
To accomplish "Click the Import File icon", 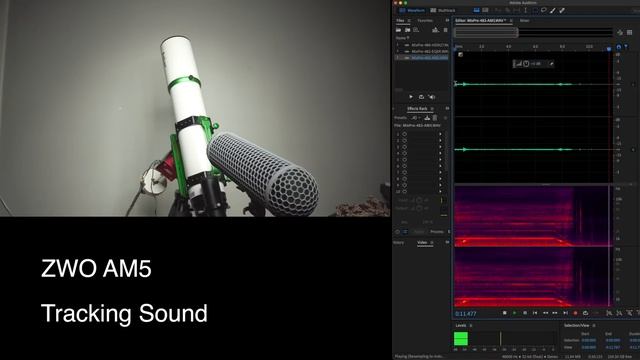I will click(x=407, y=30).
